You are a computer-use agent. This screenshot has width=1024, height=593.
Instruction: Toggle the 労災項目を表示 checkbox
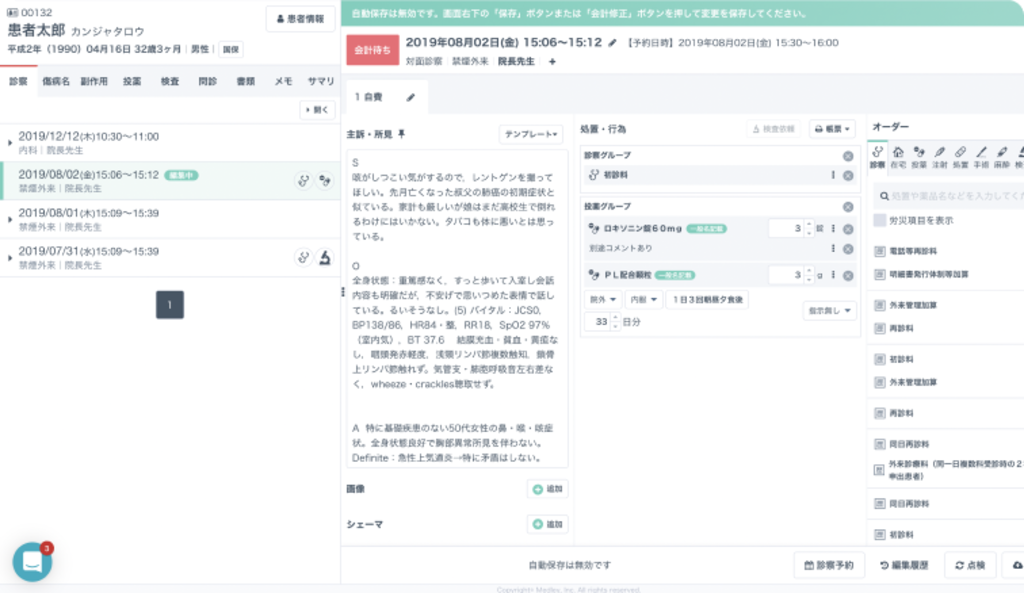coord(880,221)
